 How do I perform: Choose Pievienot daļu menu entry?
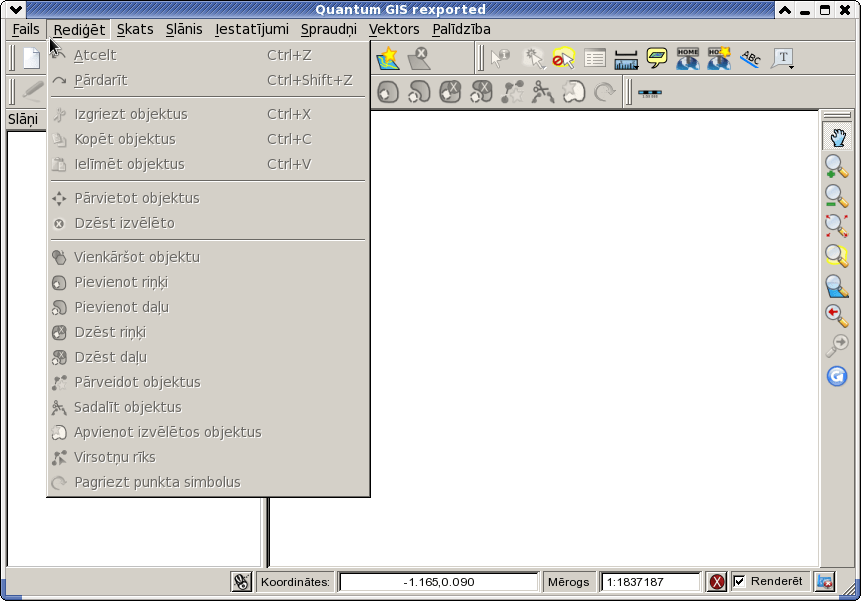point(208,307)
